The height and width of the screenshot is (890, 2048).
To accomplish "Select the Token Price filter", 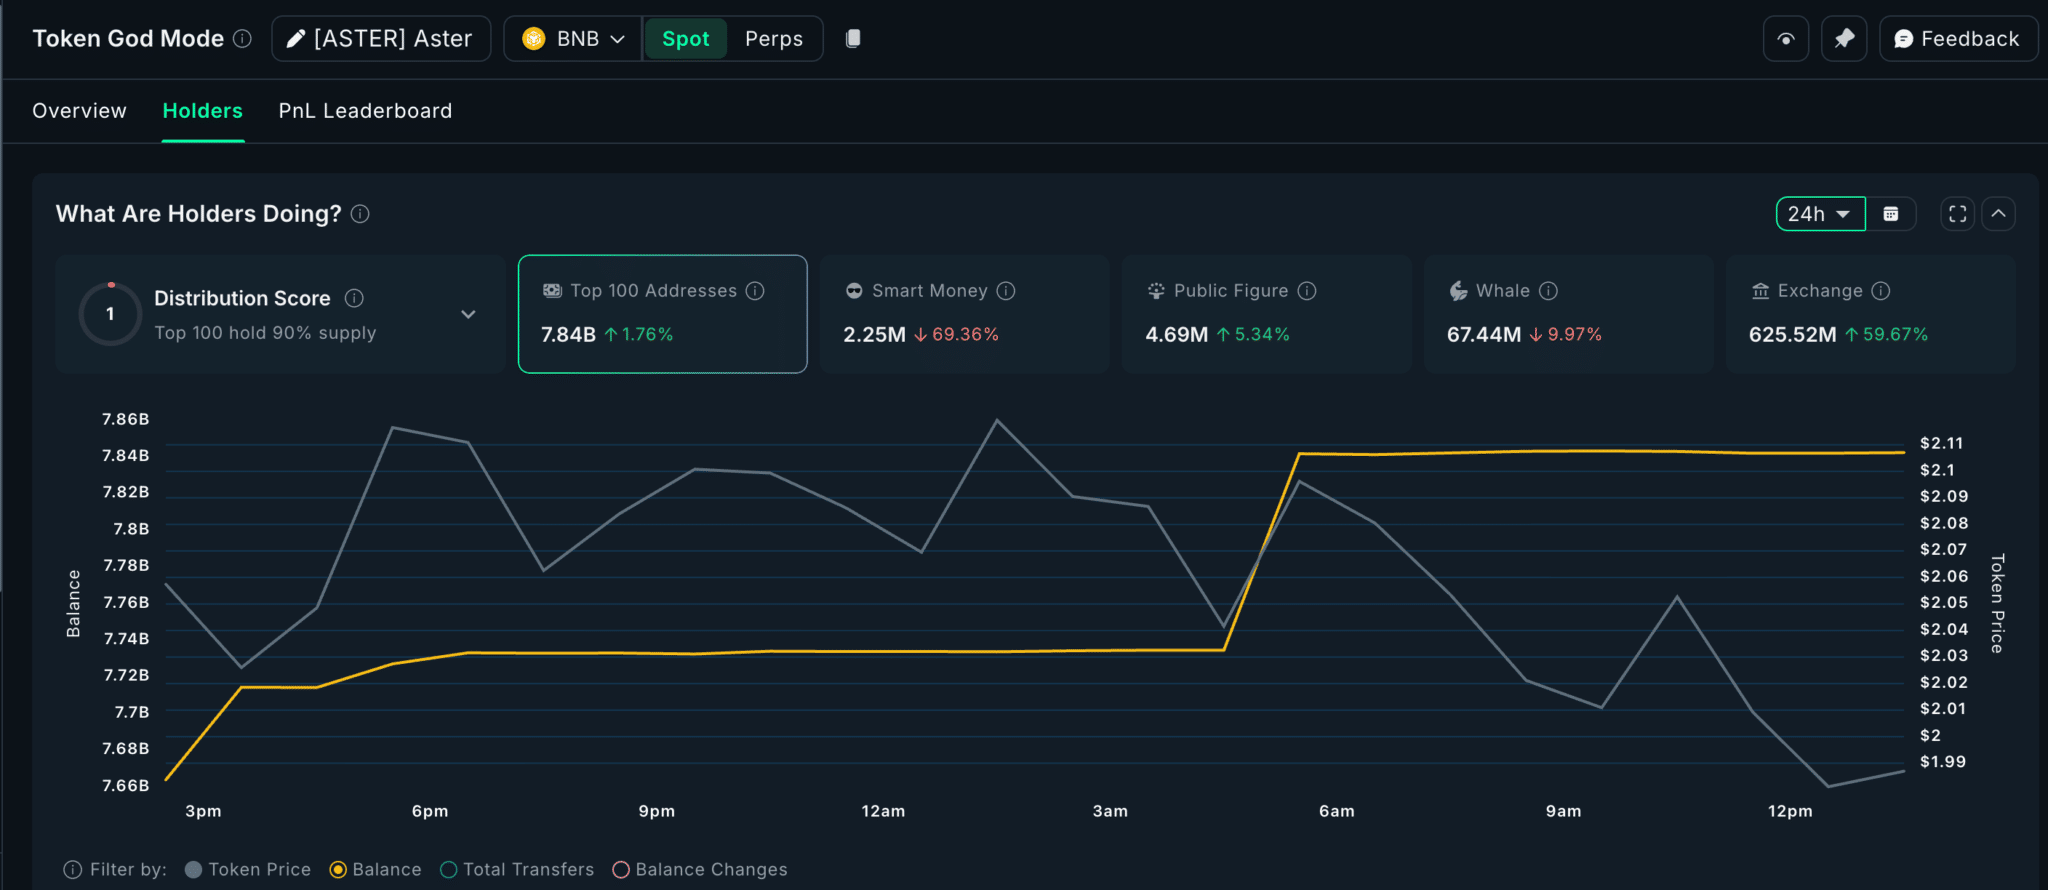I will click(x=248, y=870).
